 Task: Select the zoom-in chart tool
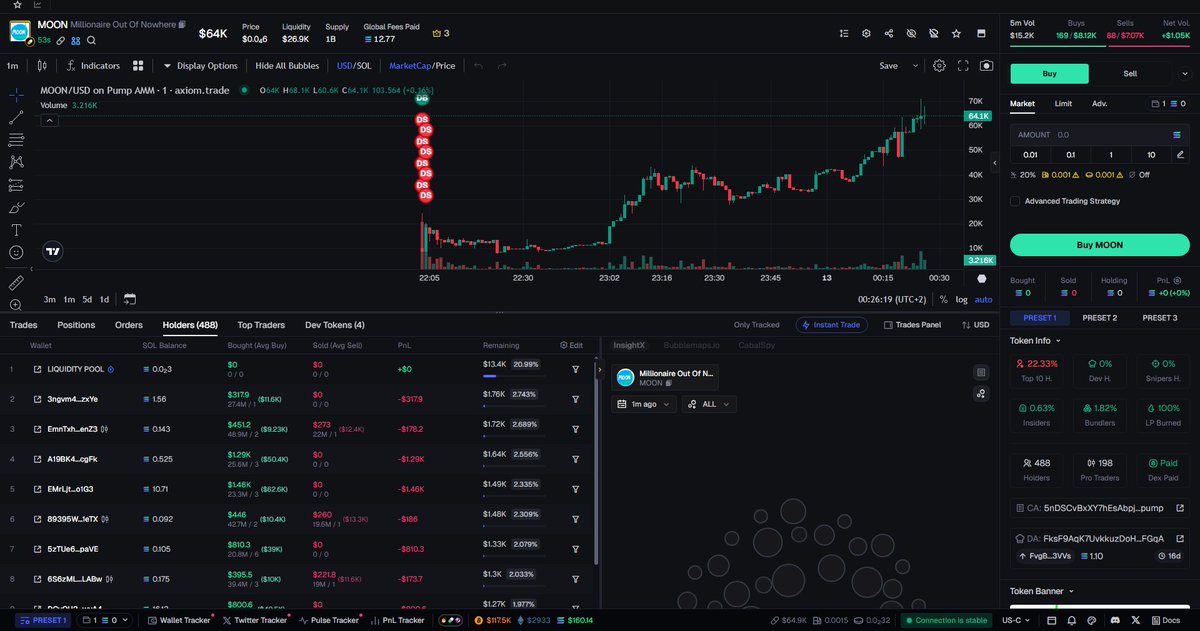point(16,305)
